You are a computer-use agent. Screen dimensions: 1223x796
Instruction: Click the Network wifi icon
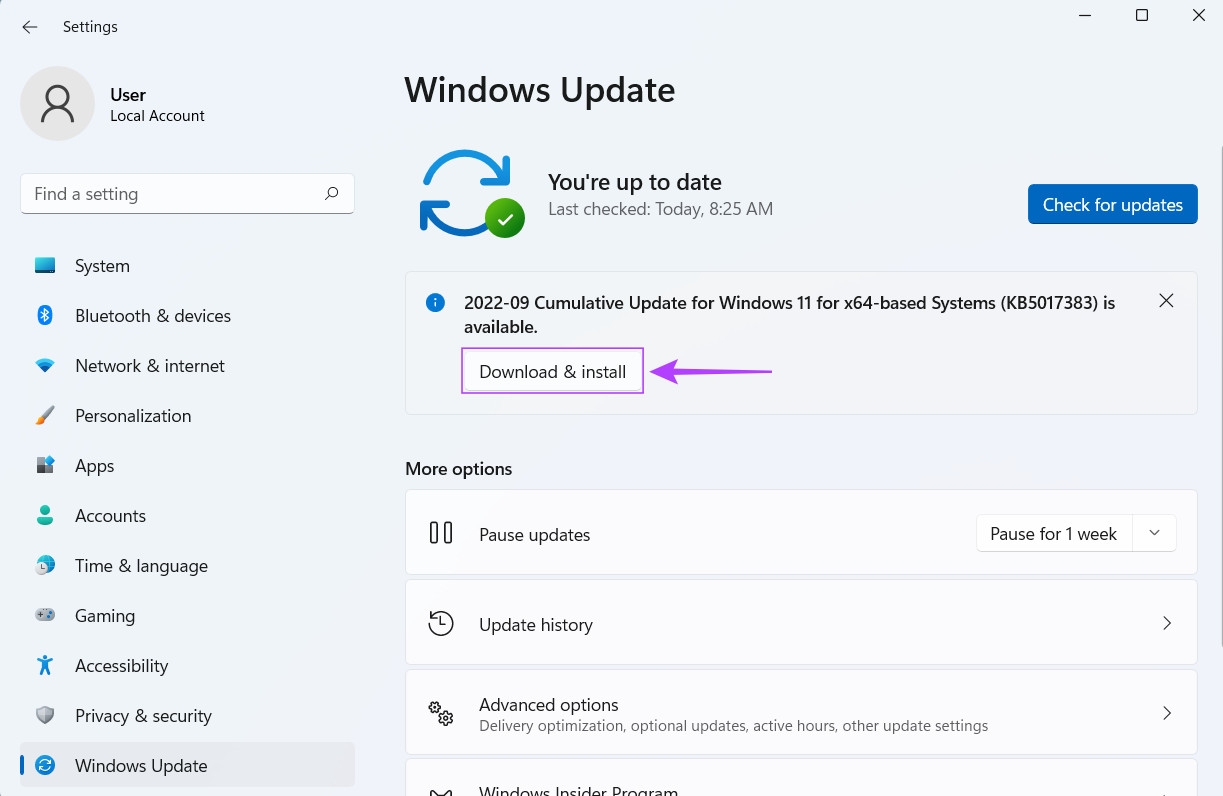(45, 366)
